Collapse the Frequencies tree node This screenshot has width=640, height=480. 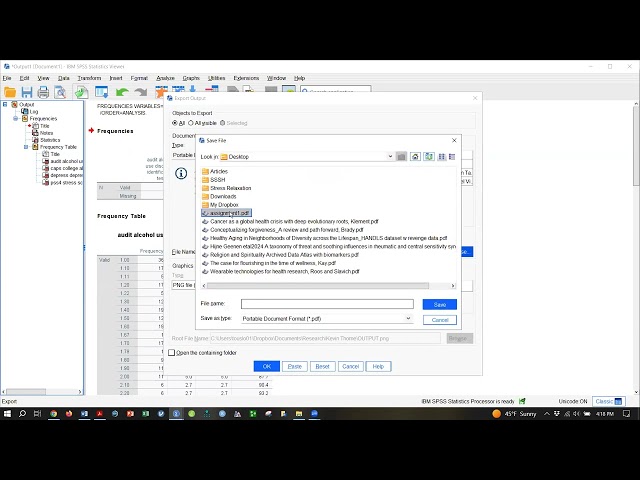(16, 118)
